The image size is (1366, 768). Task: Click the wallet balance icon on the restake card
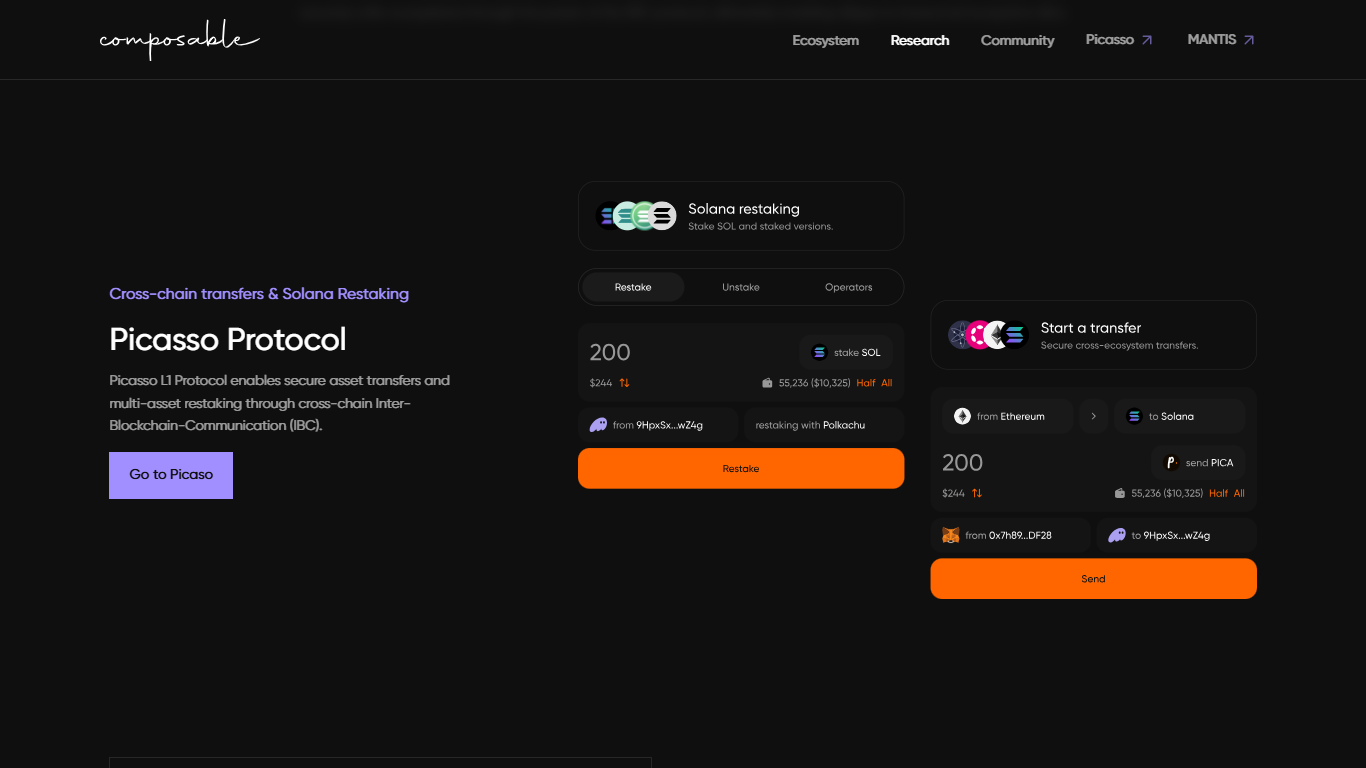pos(767,382)
